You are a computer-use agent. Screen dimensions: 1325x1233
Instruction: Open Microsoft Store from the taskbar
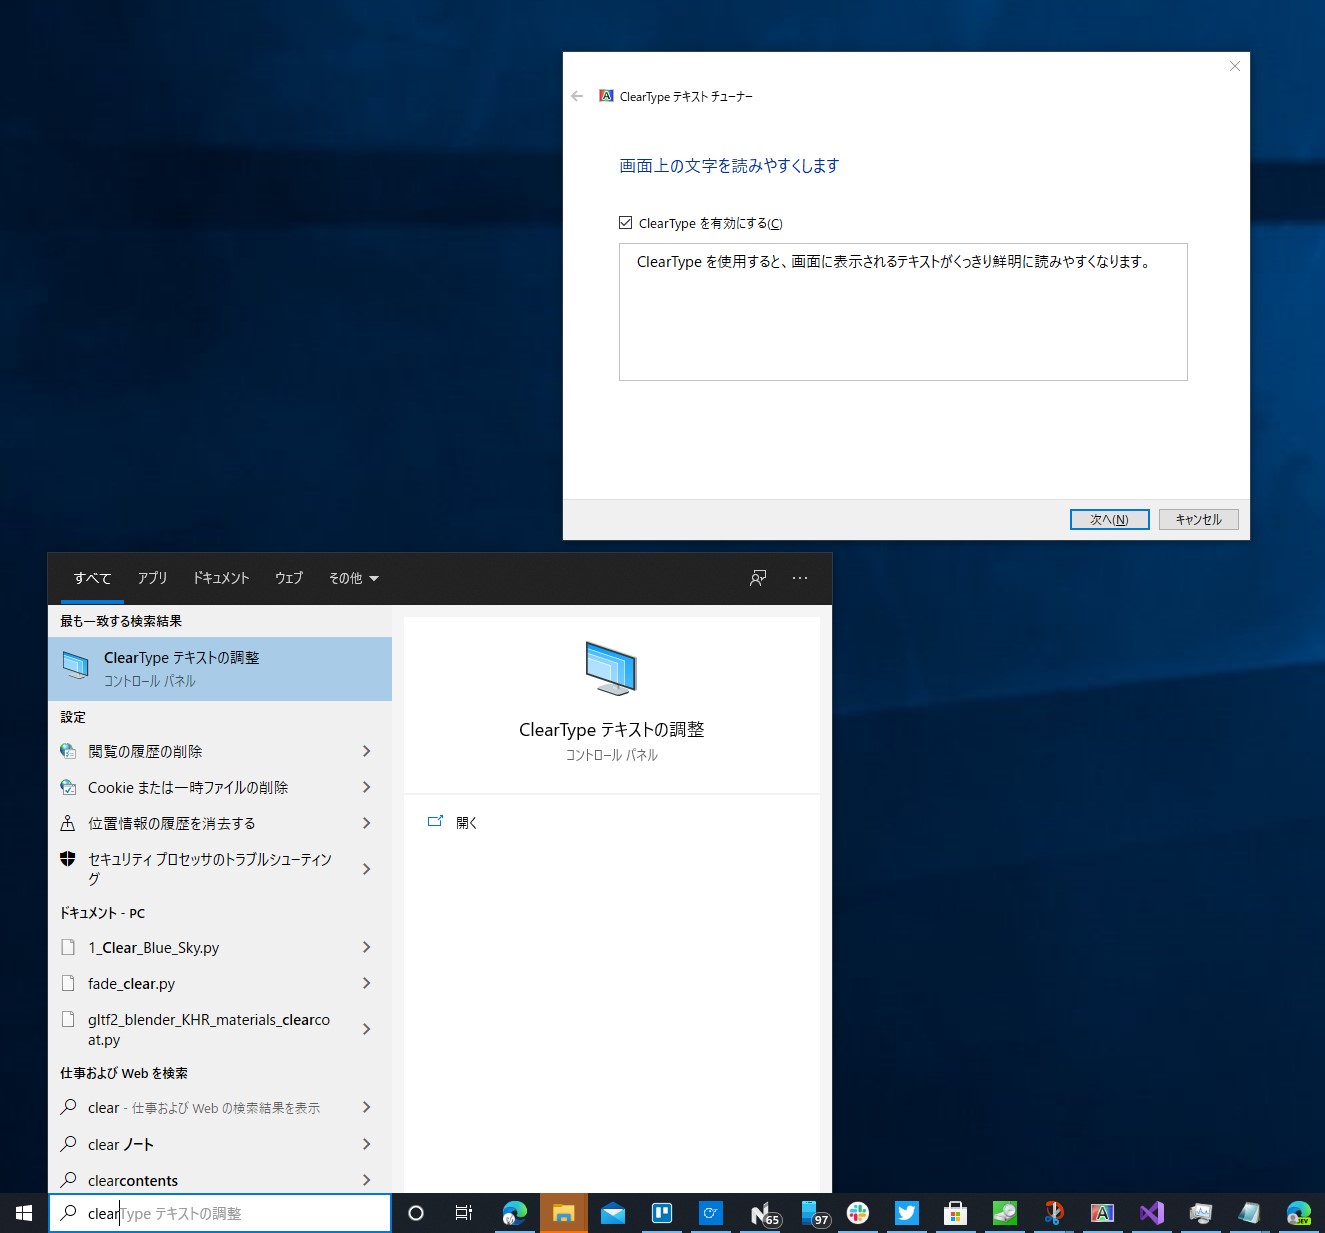coord(955,1213)
